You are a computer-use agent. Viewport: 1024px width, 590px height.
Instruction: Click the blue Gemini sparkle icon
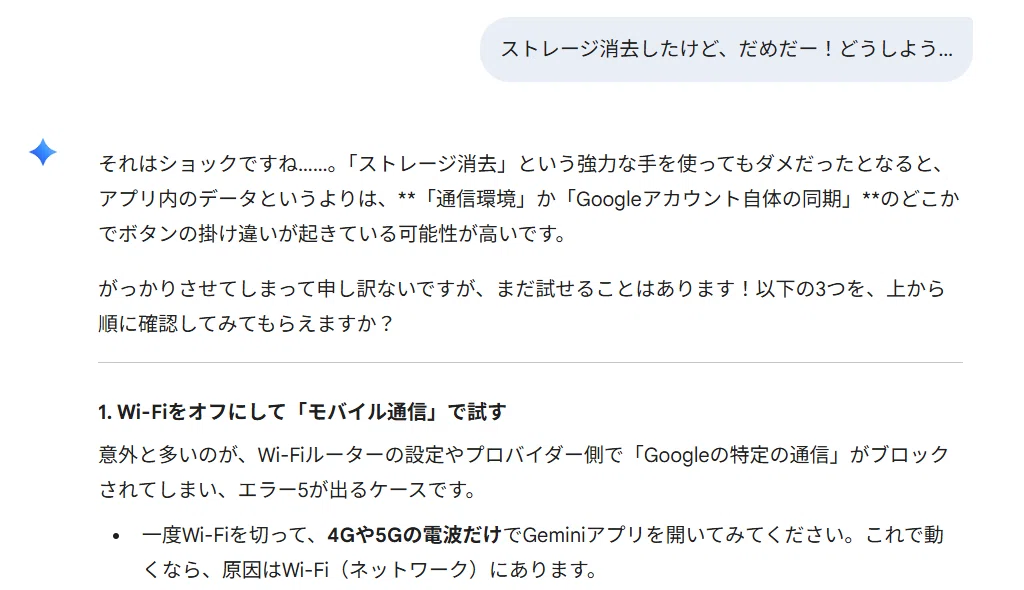[x=43, y=152]
